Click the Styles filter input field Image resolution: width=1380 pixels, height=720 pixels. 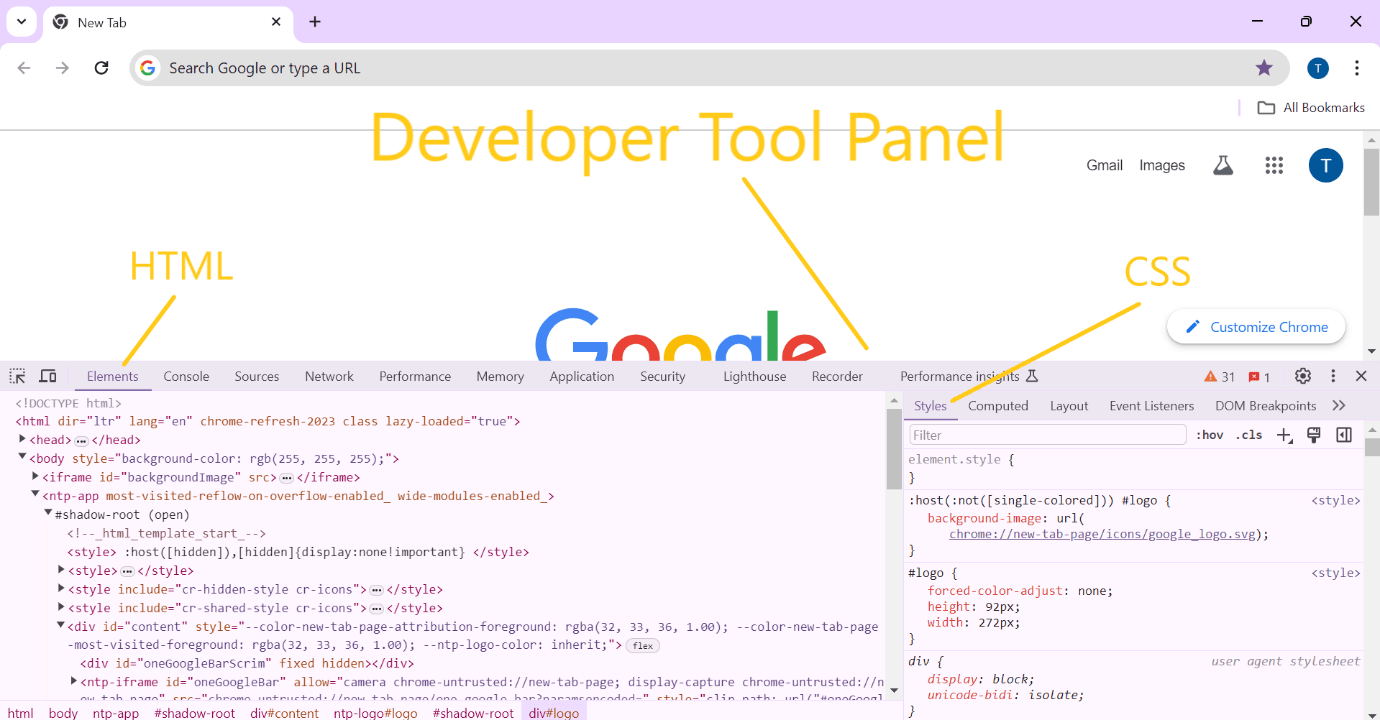(1048, 435)
